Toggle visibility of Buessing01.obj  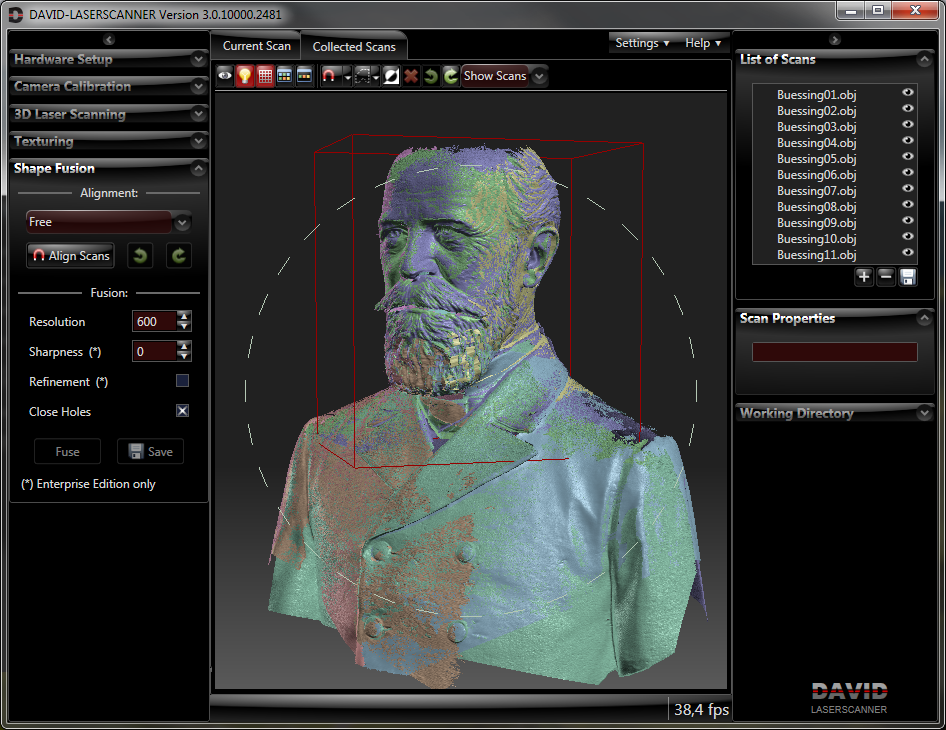908,92
